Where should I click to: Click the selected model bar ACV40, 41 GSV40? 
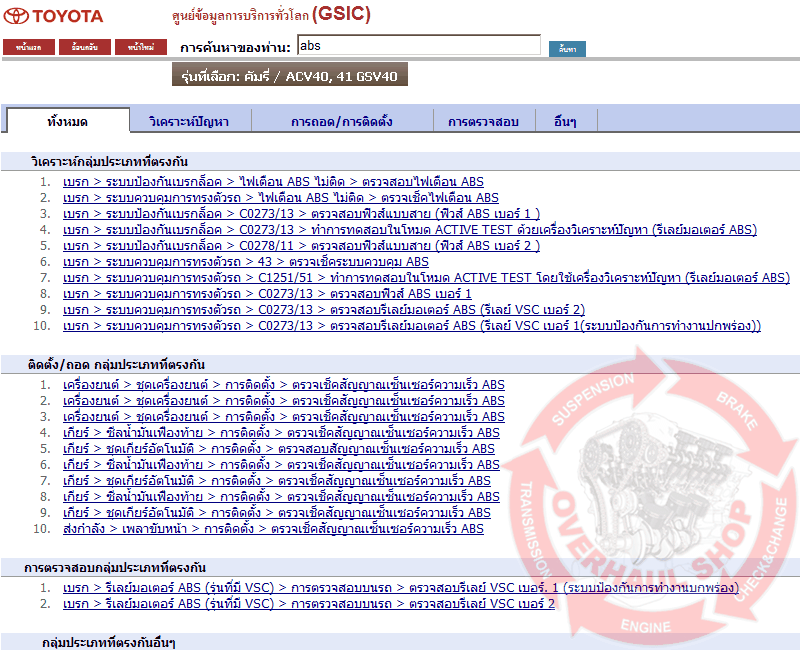tap(289, 76)
